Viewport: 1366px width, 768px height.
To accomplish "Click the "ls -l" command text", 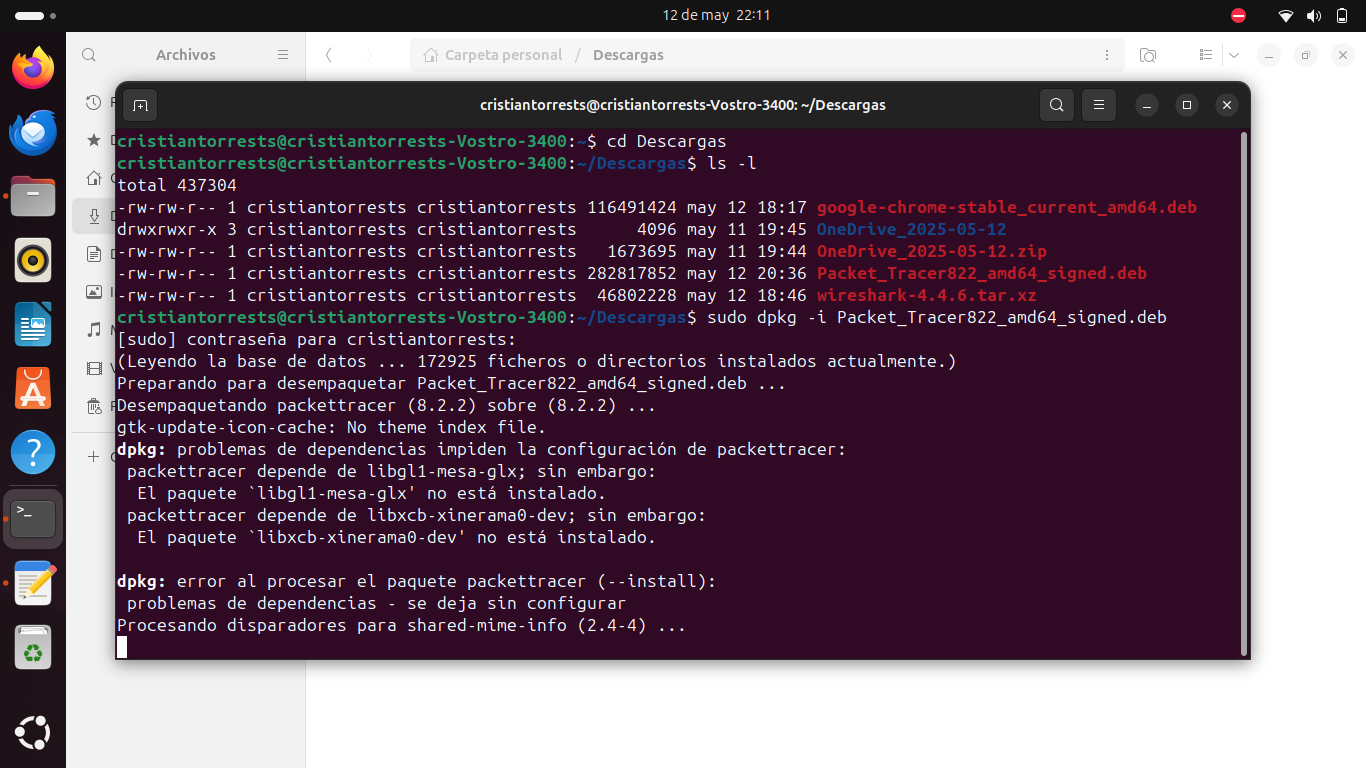I will pos(731,164).
